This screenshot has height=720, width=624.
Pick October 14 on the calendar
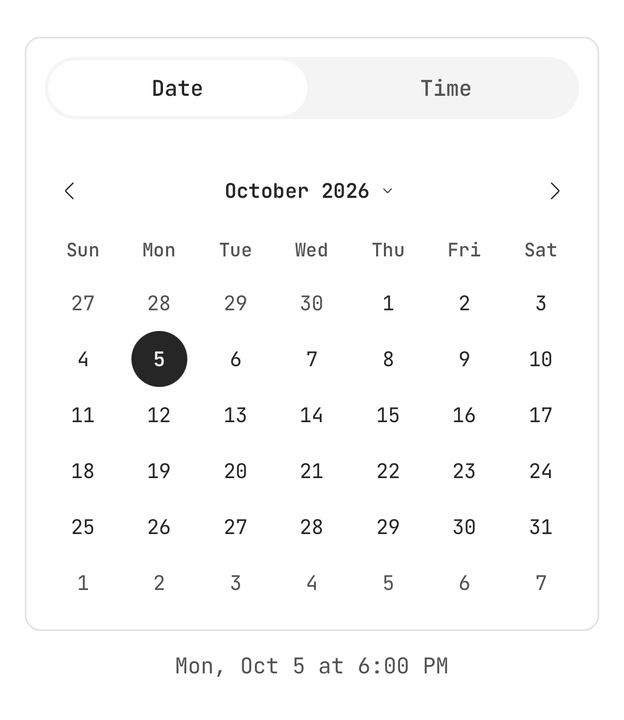click(312, 415)
